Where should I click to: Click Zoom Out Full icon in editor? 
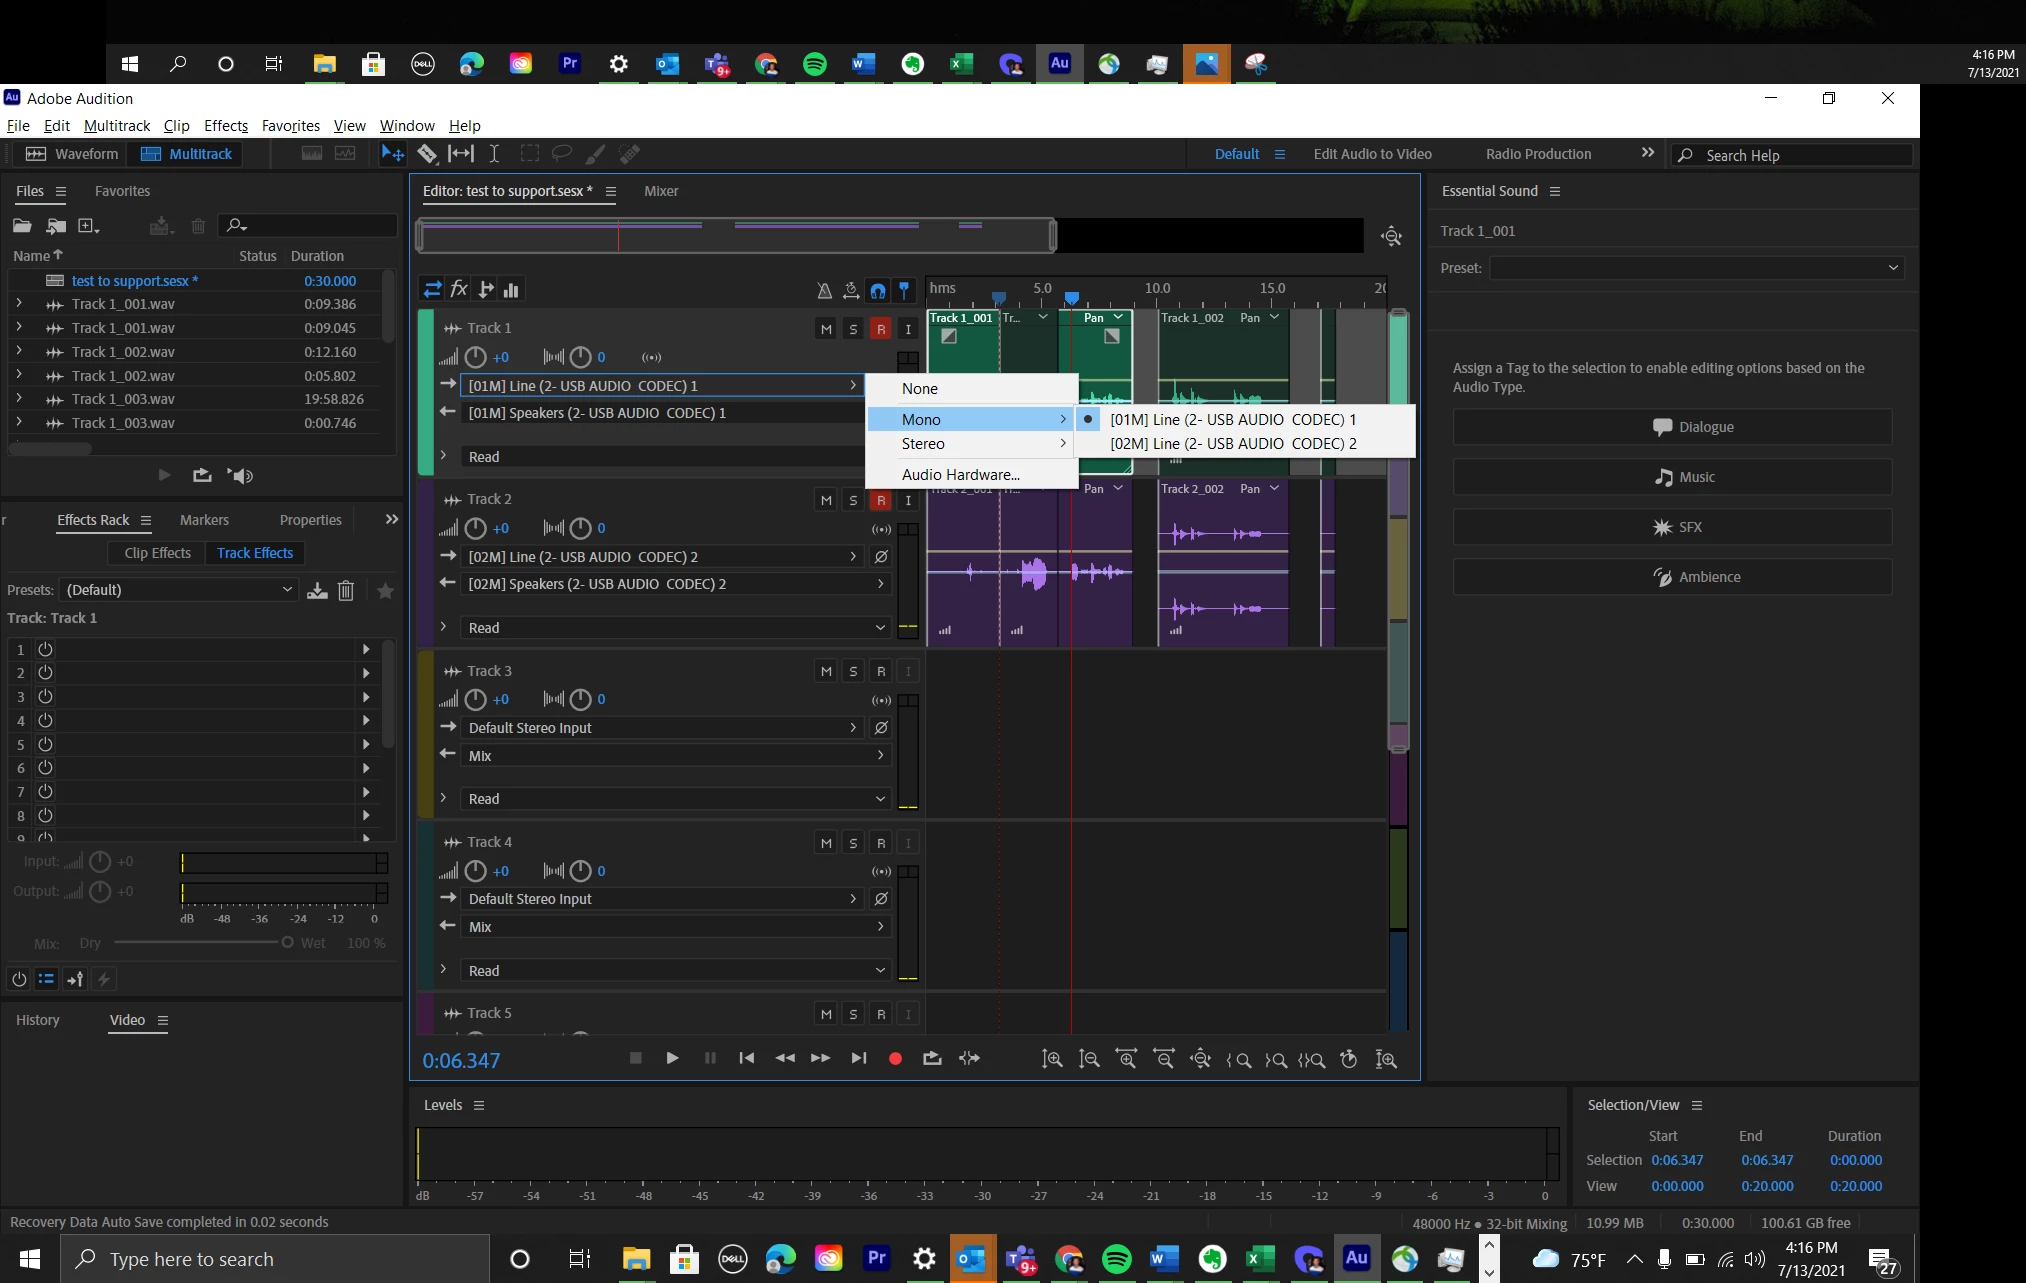pos(1200,1059)
